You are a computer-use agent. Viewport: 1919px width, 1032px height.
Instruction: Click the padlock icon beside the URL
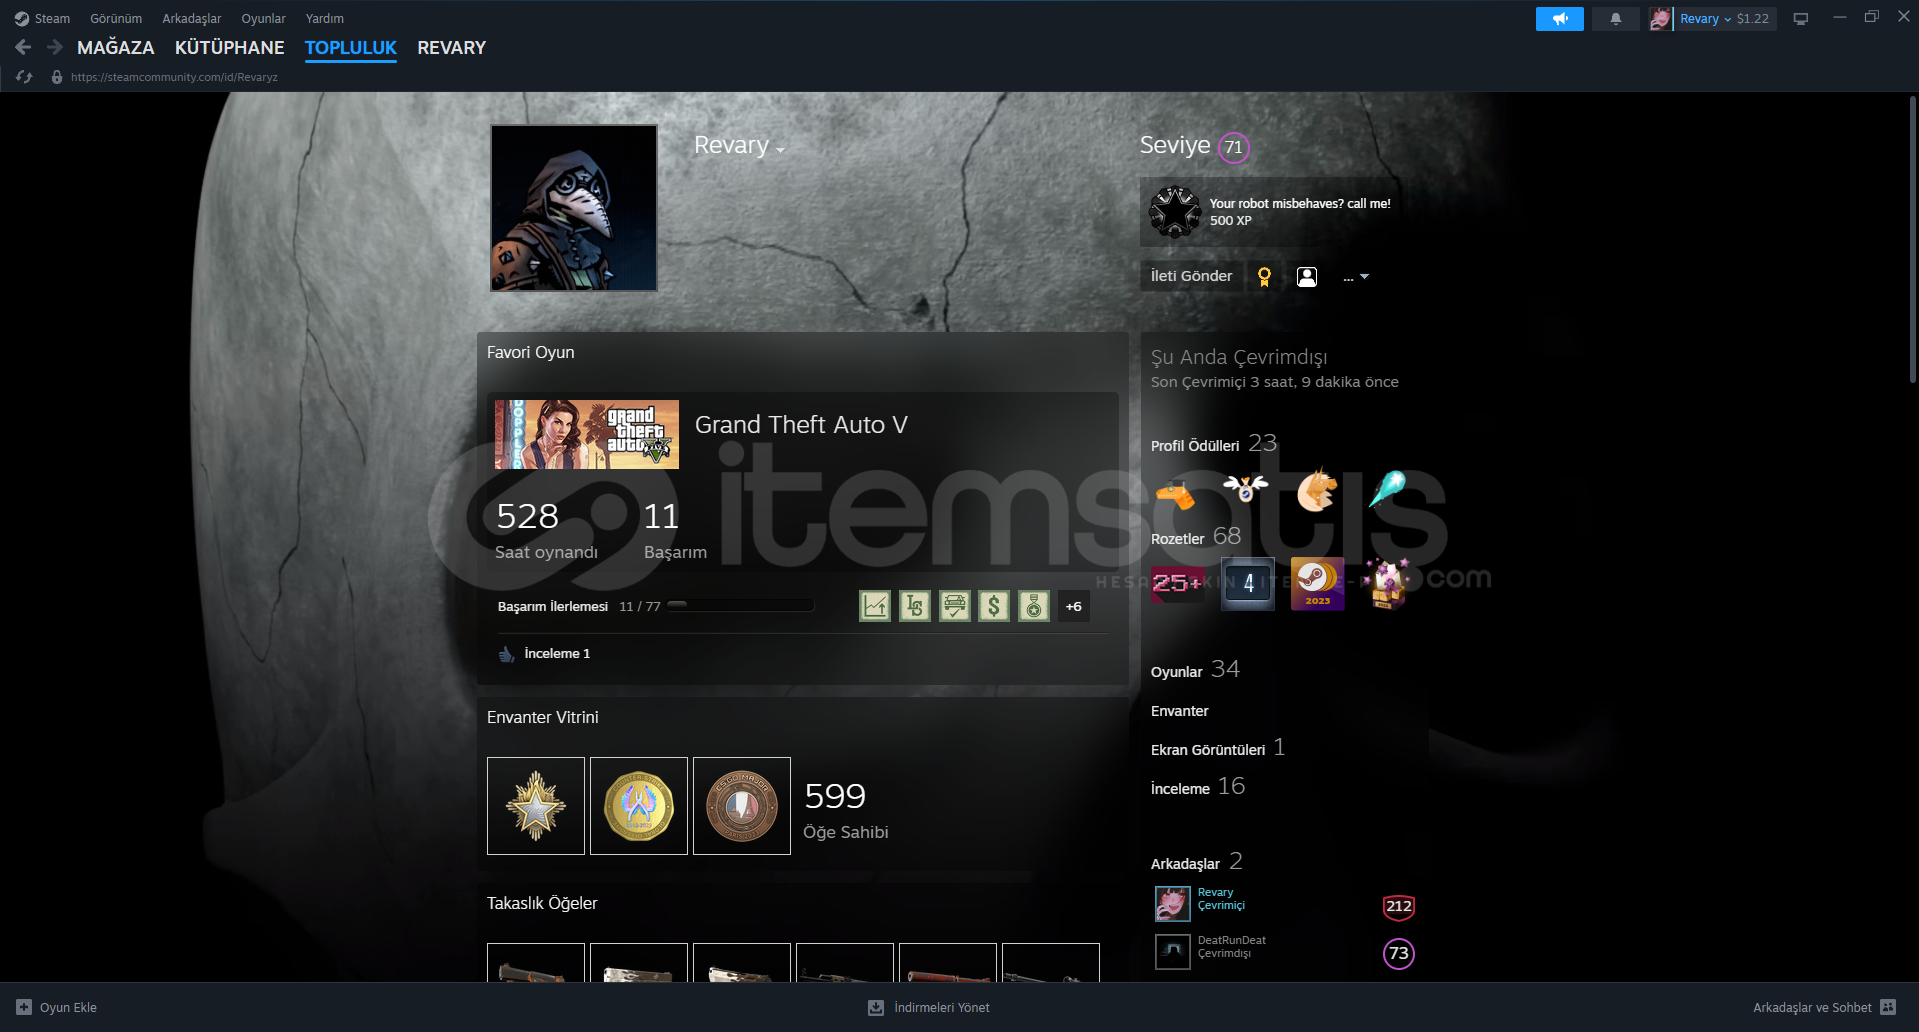[x=57, y=77]
